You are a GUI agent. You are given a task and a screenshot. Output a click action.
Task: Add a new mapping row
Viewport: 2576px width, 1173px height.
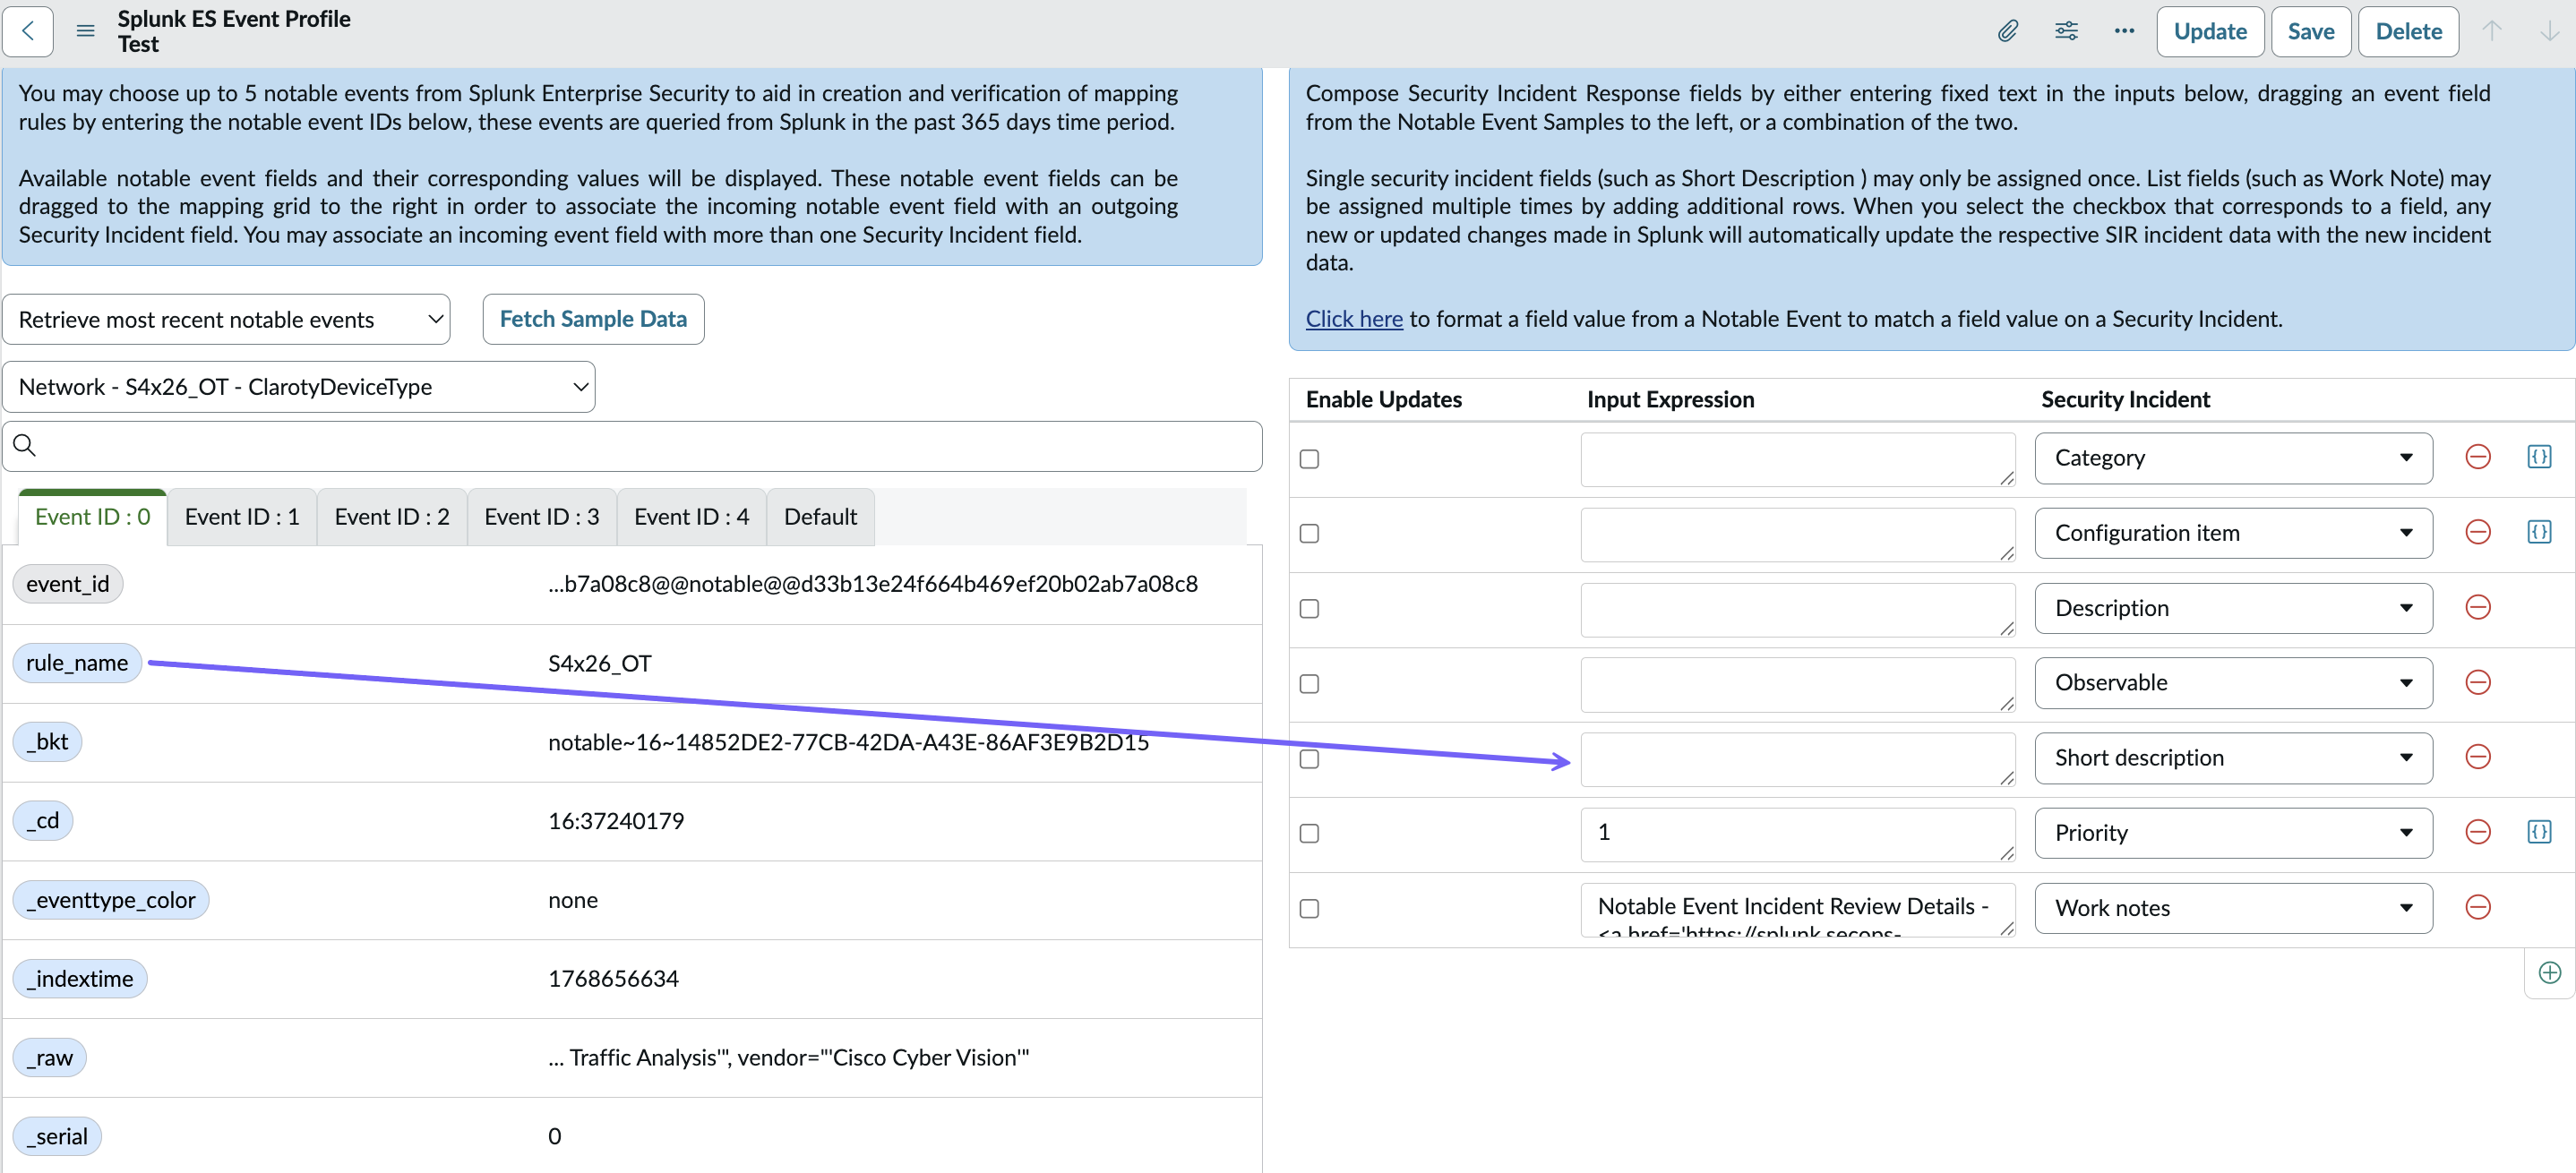[2549, 973]
